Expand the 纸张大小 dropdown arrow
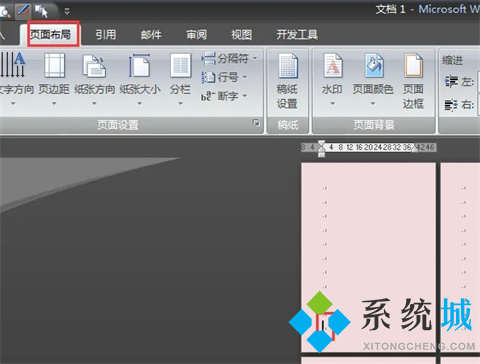 click(x=140, y=104)
